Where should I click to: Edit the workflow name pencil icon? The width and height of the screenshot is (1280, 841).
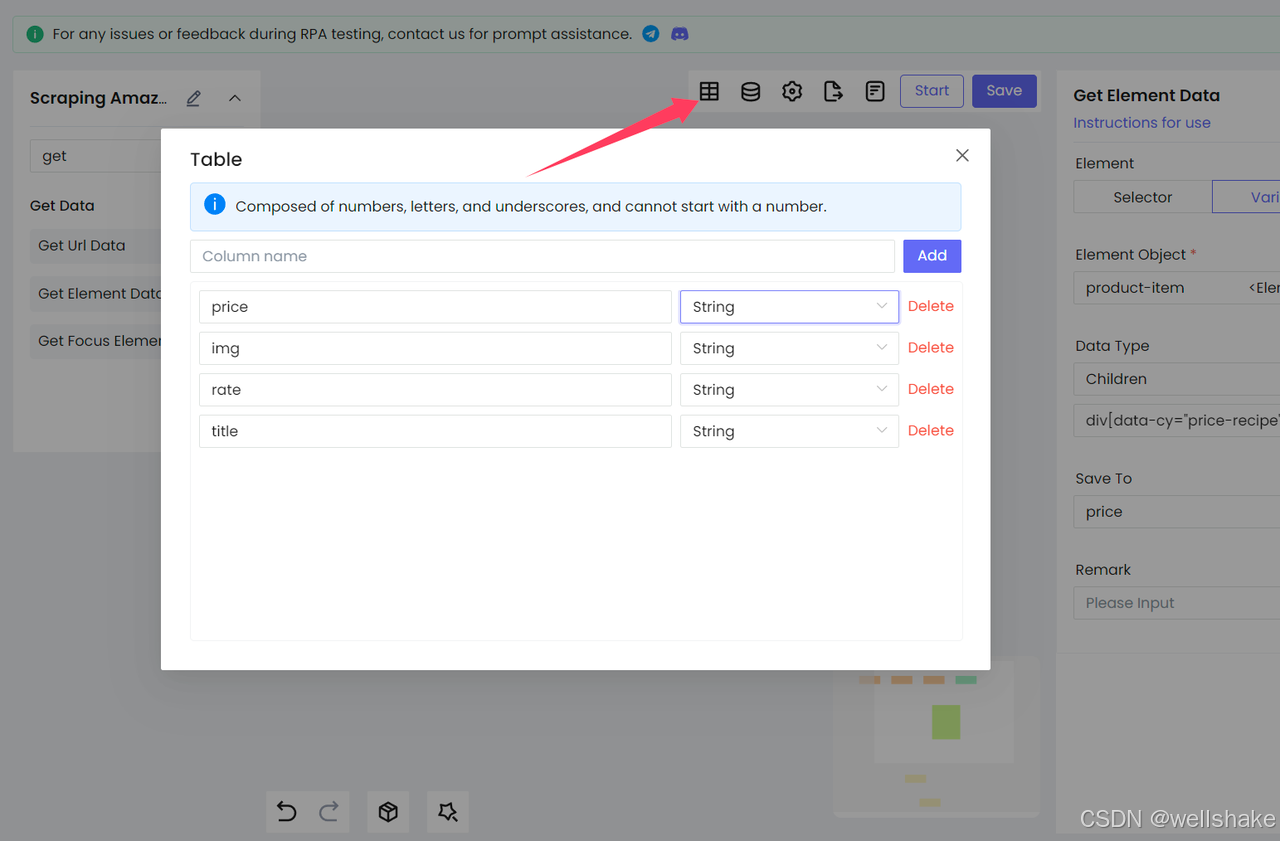[x=194, y=98]
